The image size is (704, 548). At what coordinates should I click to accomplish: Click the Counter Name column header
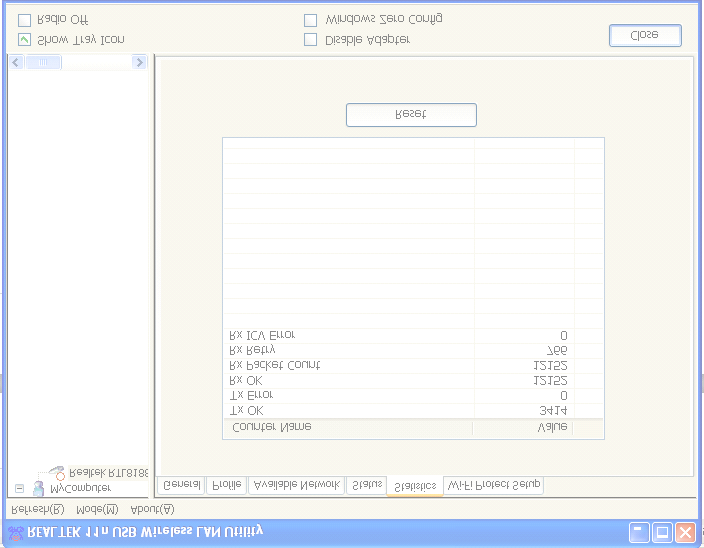pyautogui.click(x=348, y=427)
